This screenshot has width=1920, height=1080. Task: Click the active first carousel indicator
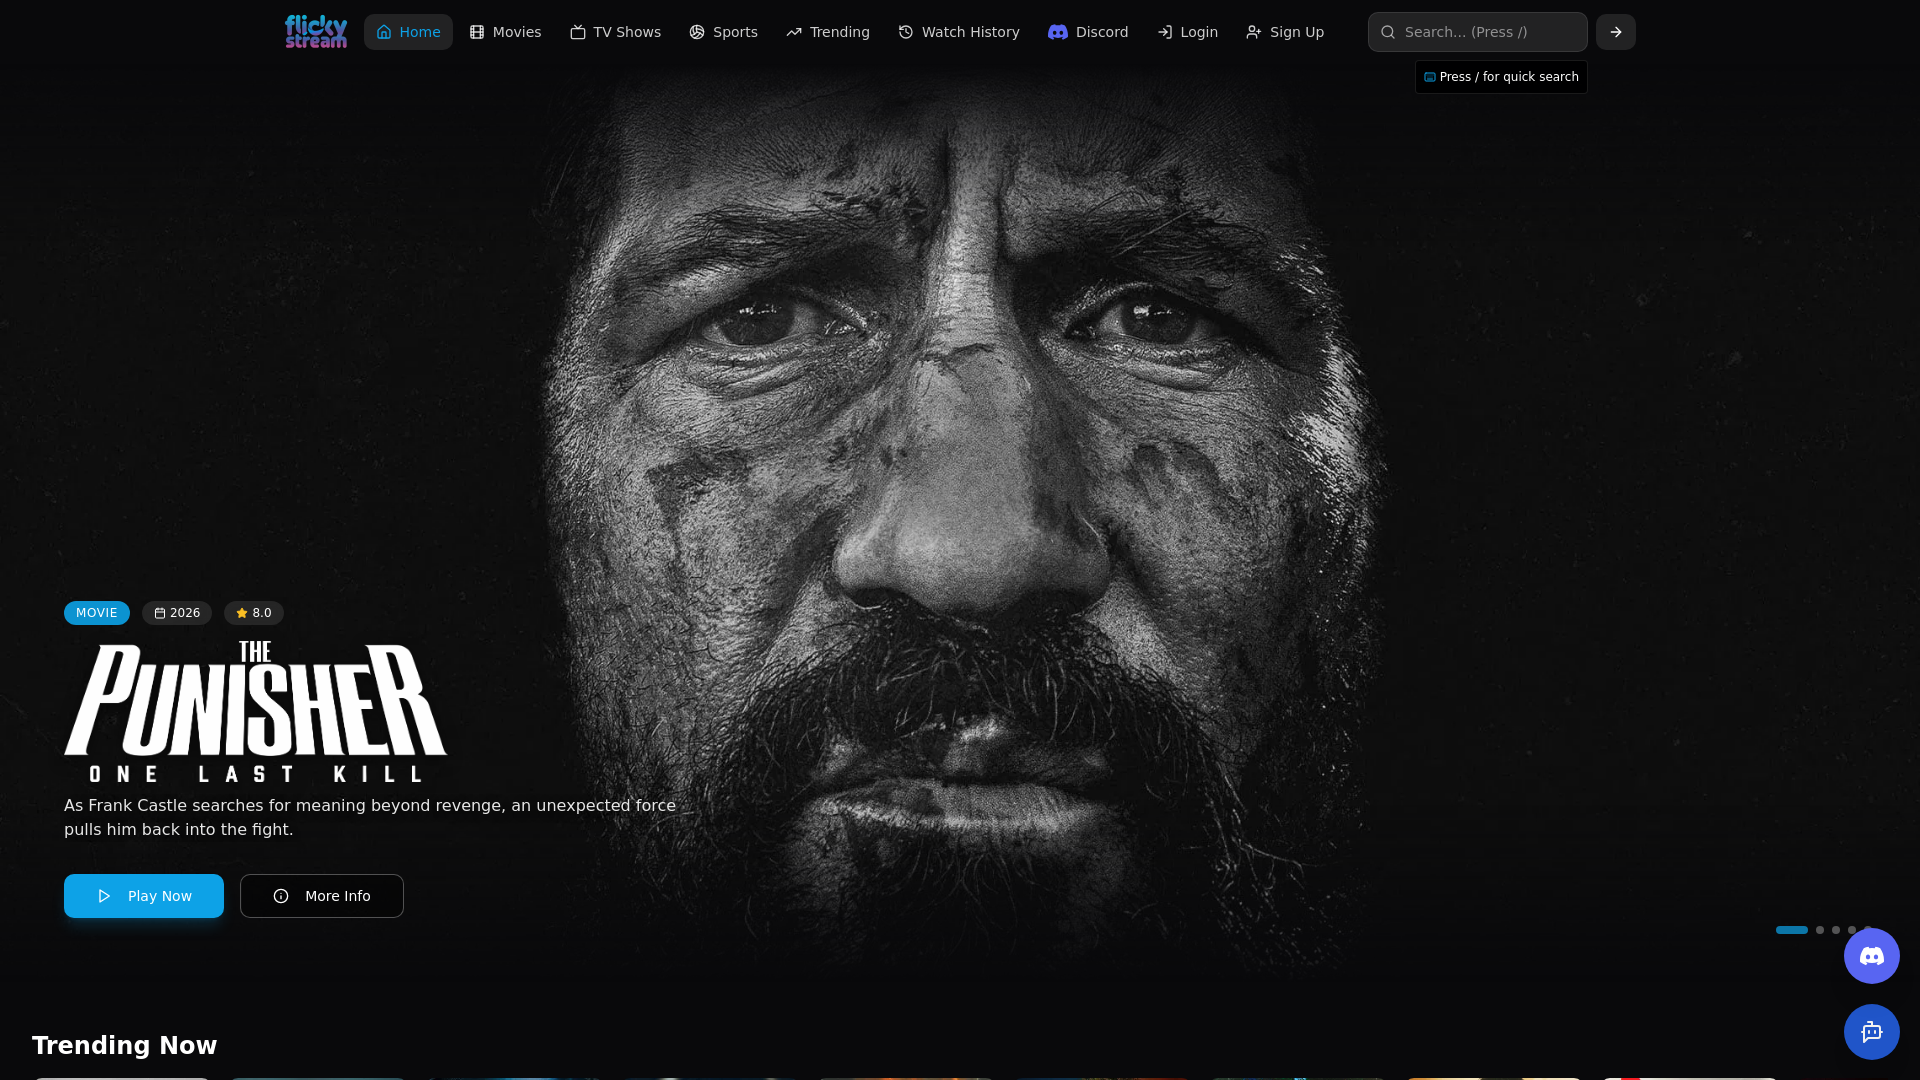[1792, 930]
